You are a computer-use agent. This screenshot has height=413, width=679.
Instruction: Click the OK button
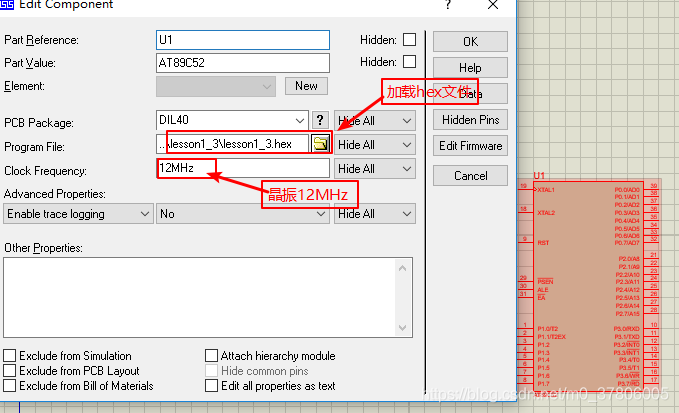[x=470, y=42]
